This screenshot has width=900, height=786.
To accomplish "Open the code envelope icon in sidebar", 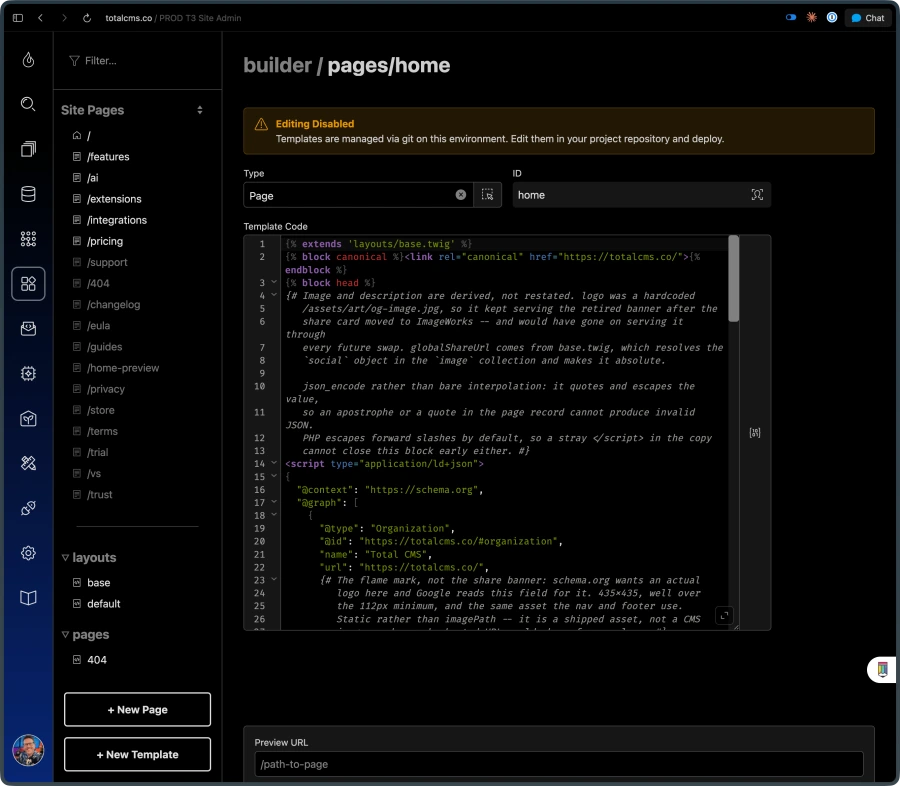I will [28, 328].
